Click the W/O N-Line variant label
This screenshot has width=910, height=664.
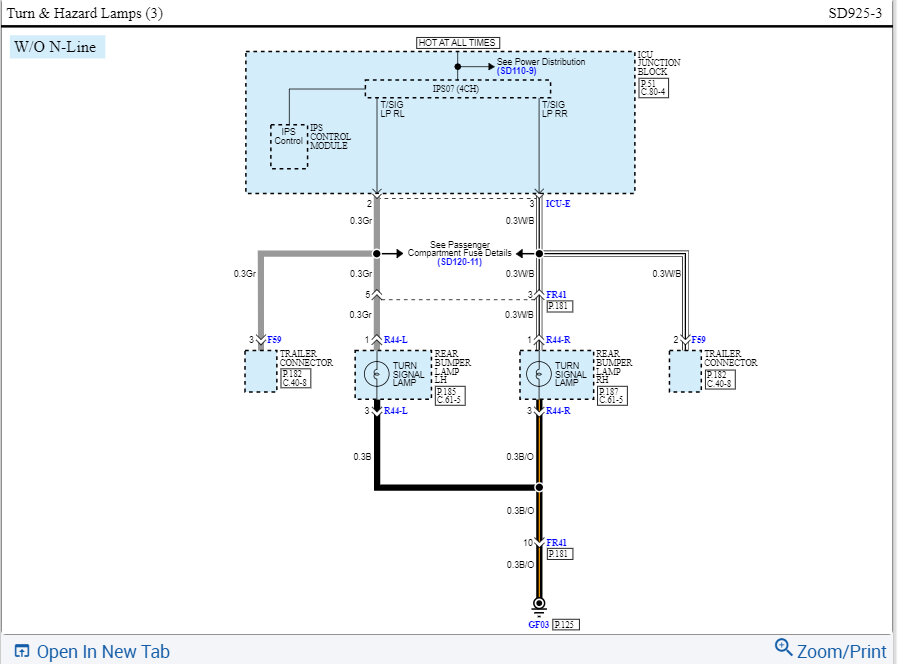tap(57, 47)
